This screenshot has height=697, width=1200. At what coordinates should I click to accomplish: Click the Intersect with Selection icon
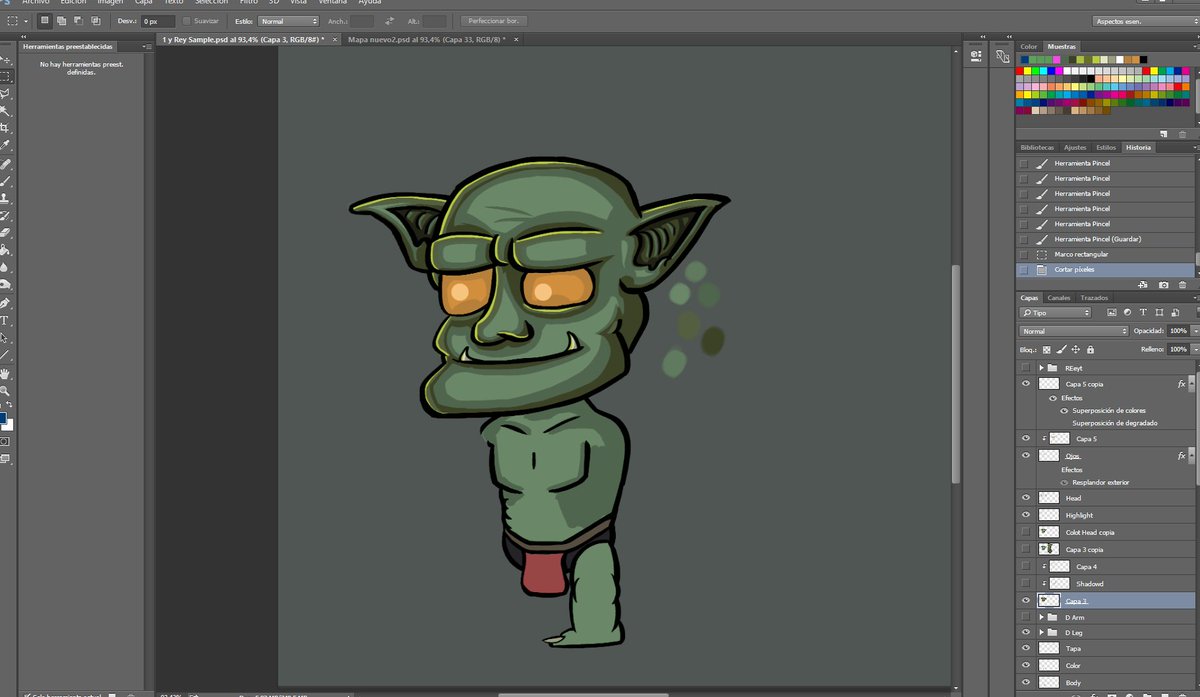click(x=96, y=20)
